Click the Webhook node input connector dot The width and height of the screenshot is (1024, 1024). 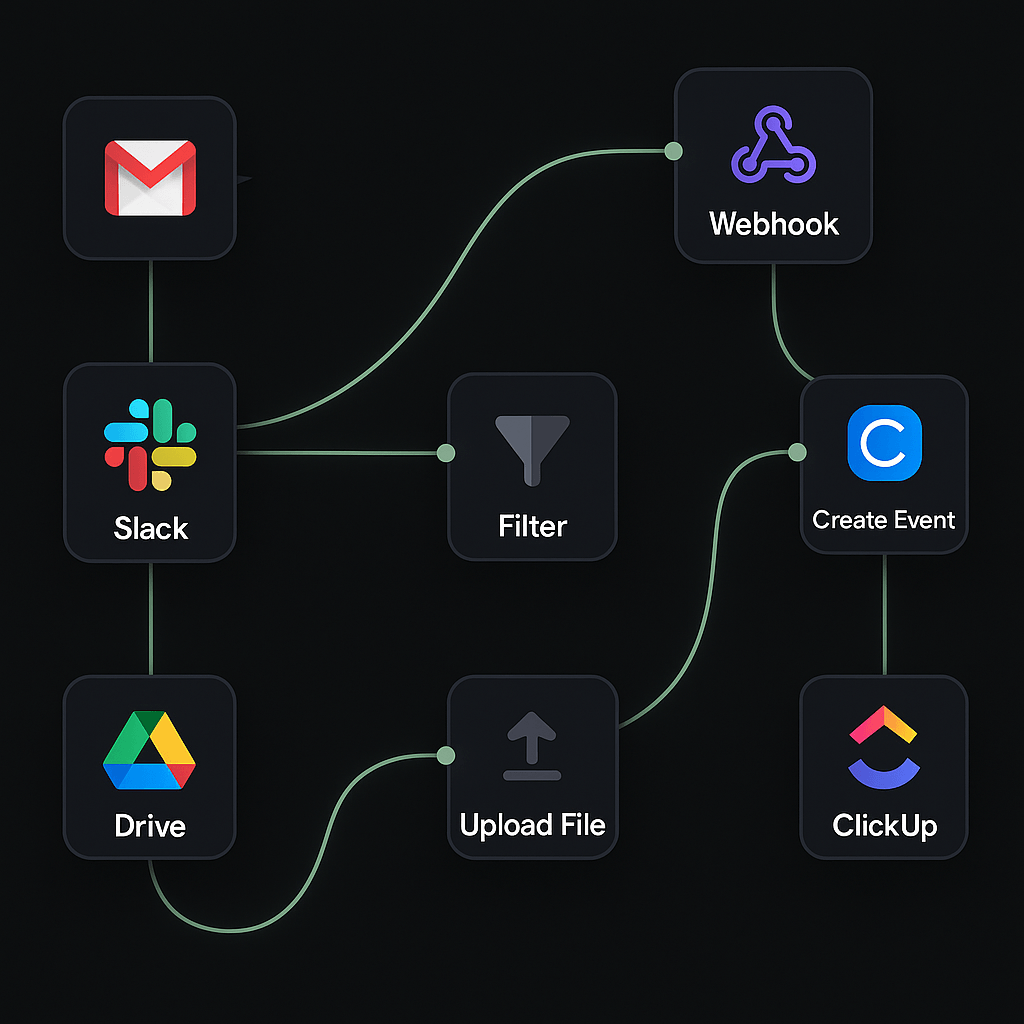pos(673,151)
